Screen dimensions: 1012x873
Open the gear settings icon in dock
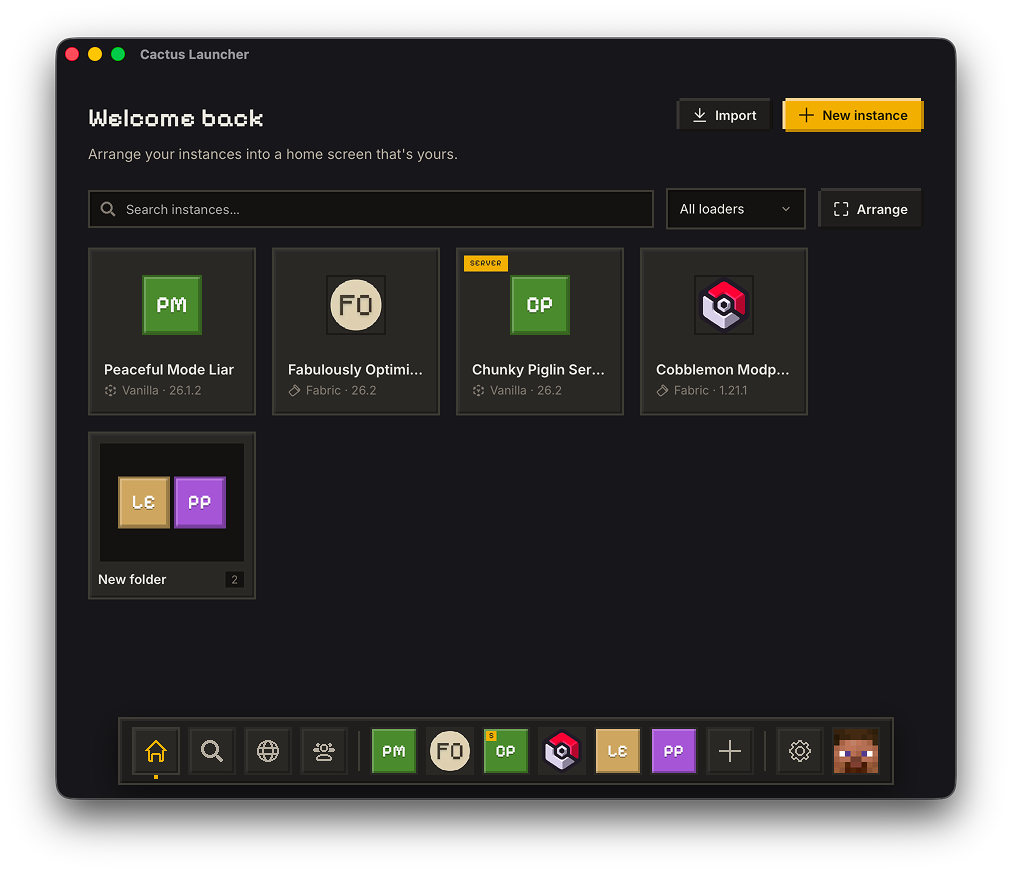(x=800, y=750)
